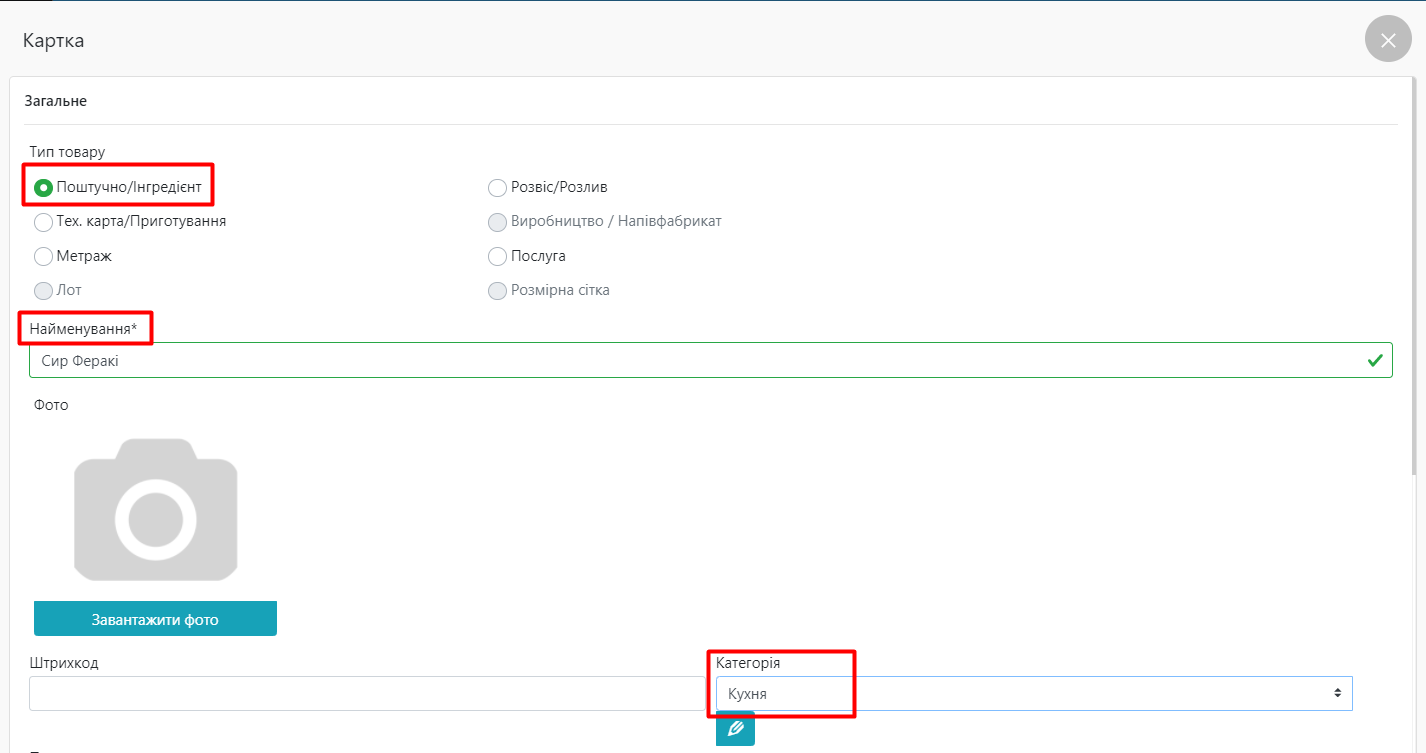Click the camera placeholder photo image
1426x753 pixels.
(155, 510)
